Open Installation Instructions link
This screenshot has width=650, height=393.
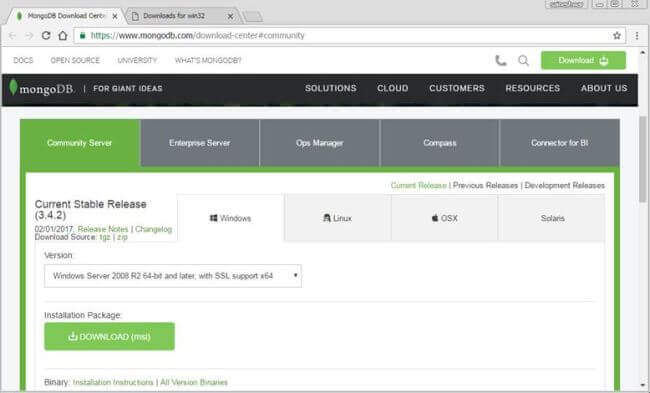113,382
